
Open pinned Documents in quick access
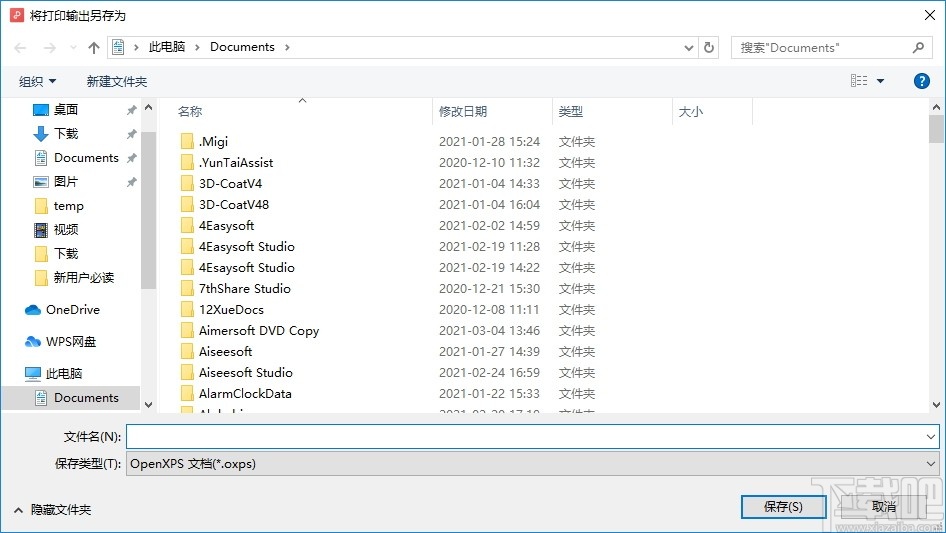pyautogui.click(x=86, y=158)
